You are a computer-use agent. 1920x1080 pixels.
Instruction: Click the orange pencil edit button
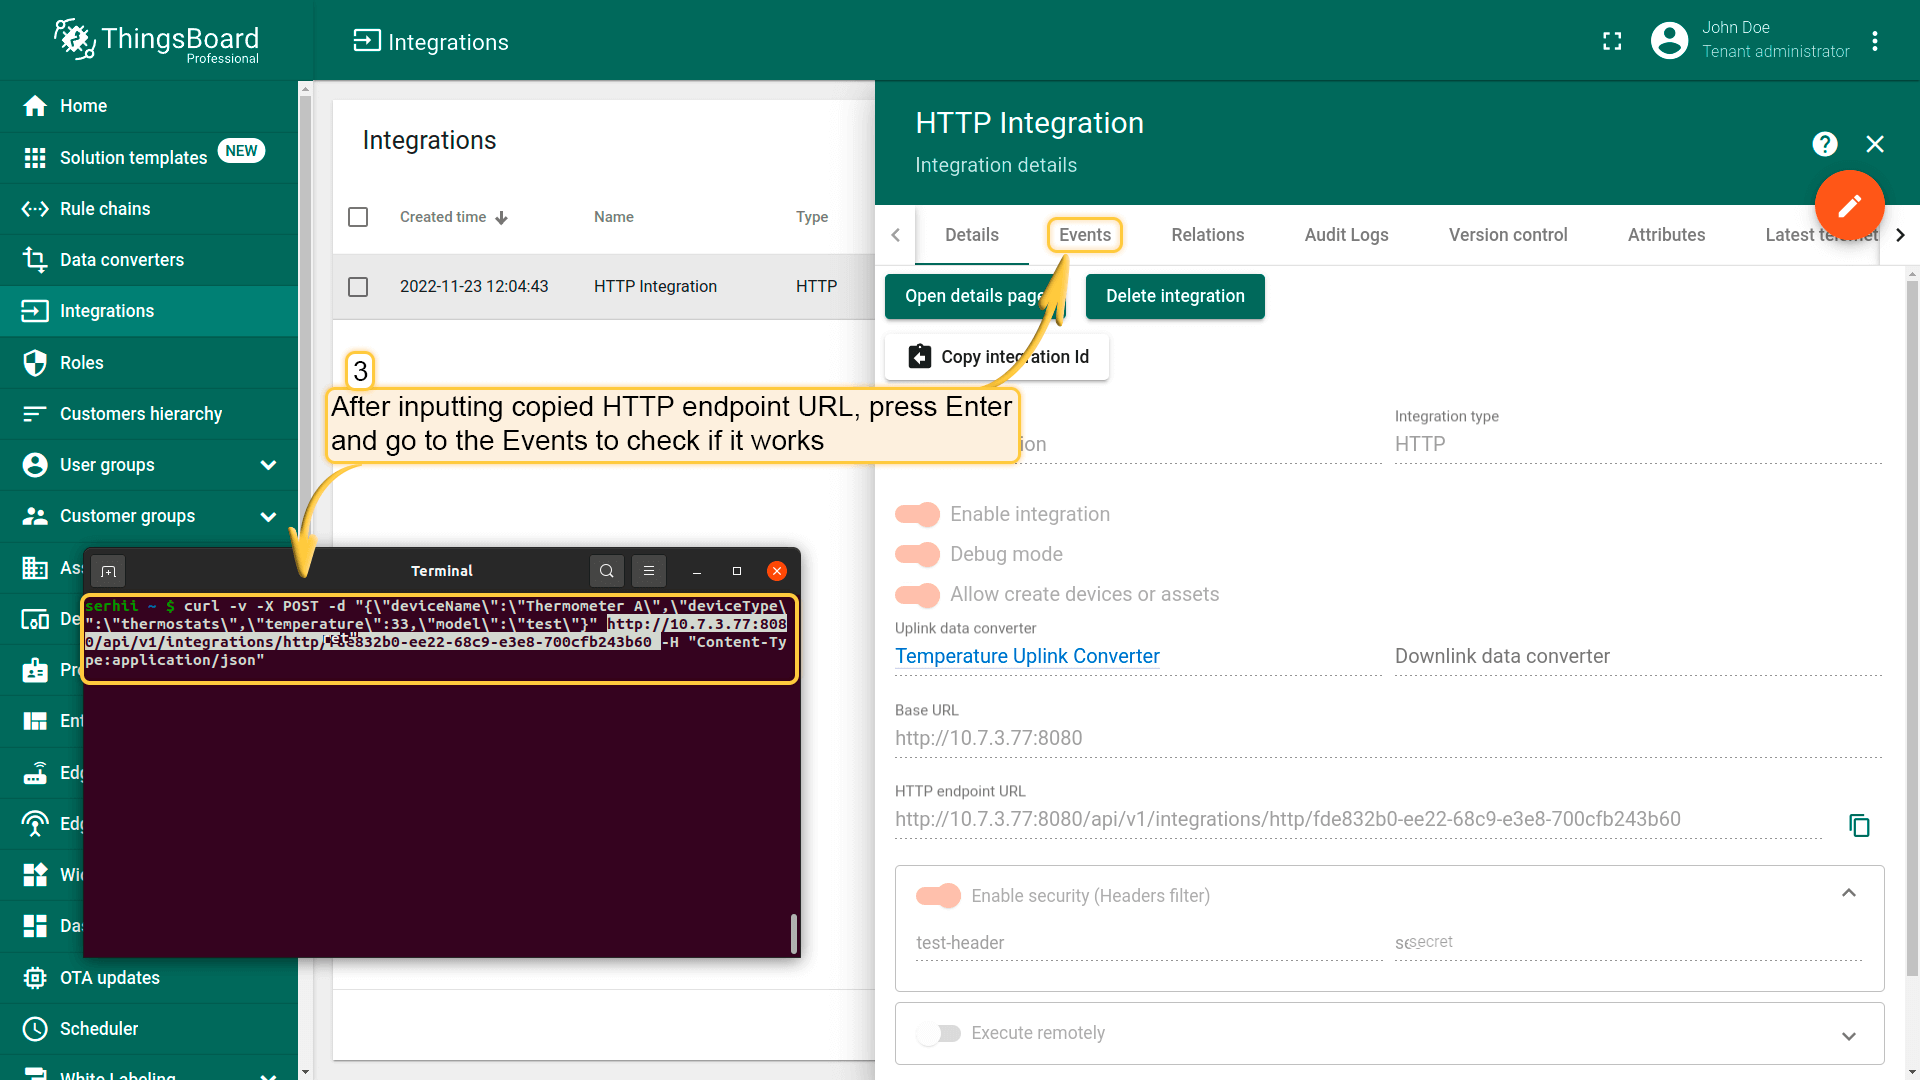[1849, 205]
